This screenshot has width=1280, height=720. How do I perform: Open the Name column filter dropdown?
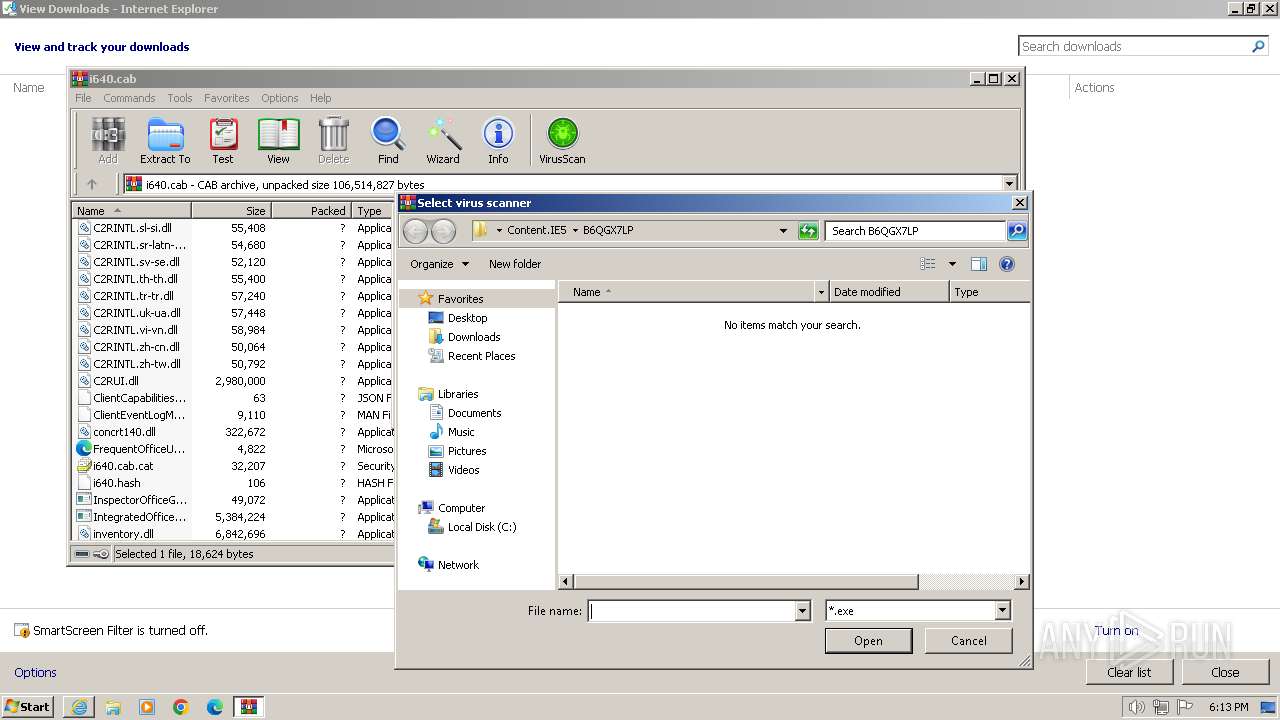(821, 292)
